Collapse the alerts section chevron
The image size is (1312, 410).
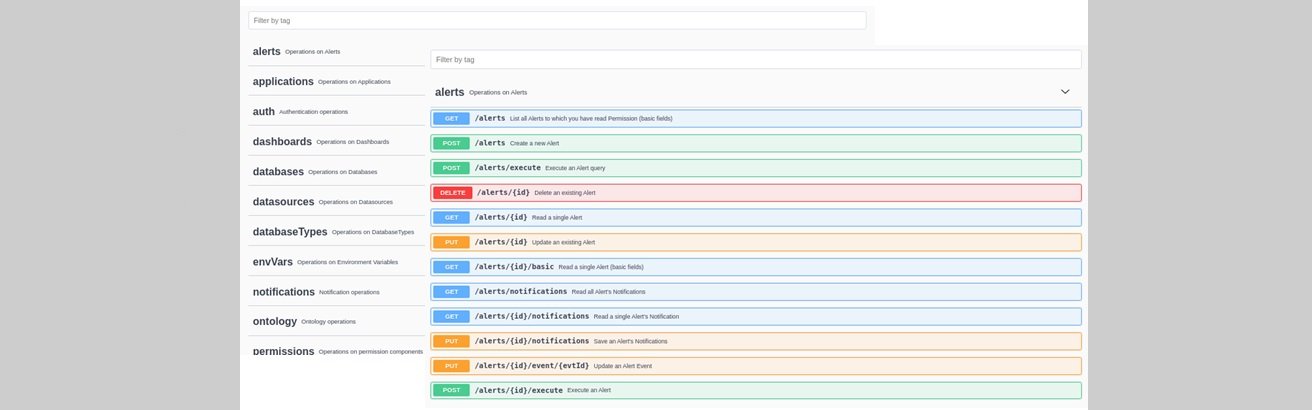(x=1065, y=92)
